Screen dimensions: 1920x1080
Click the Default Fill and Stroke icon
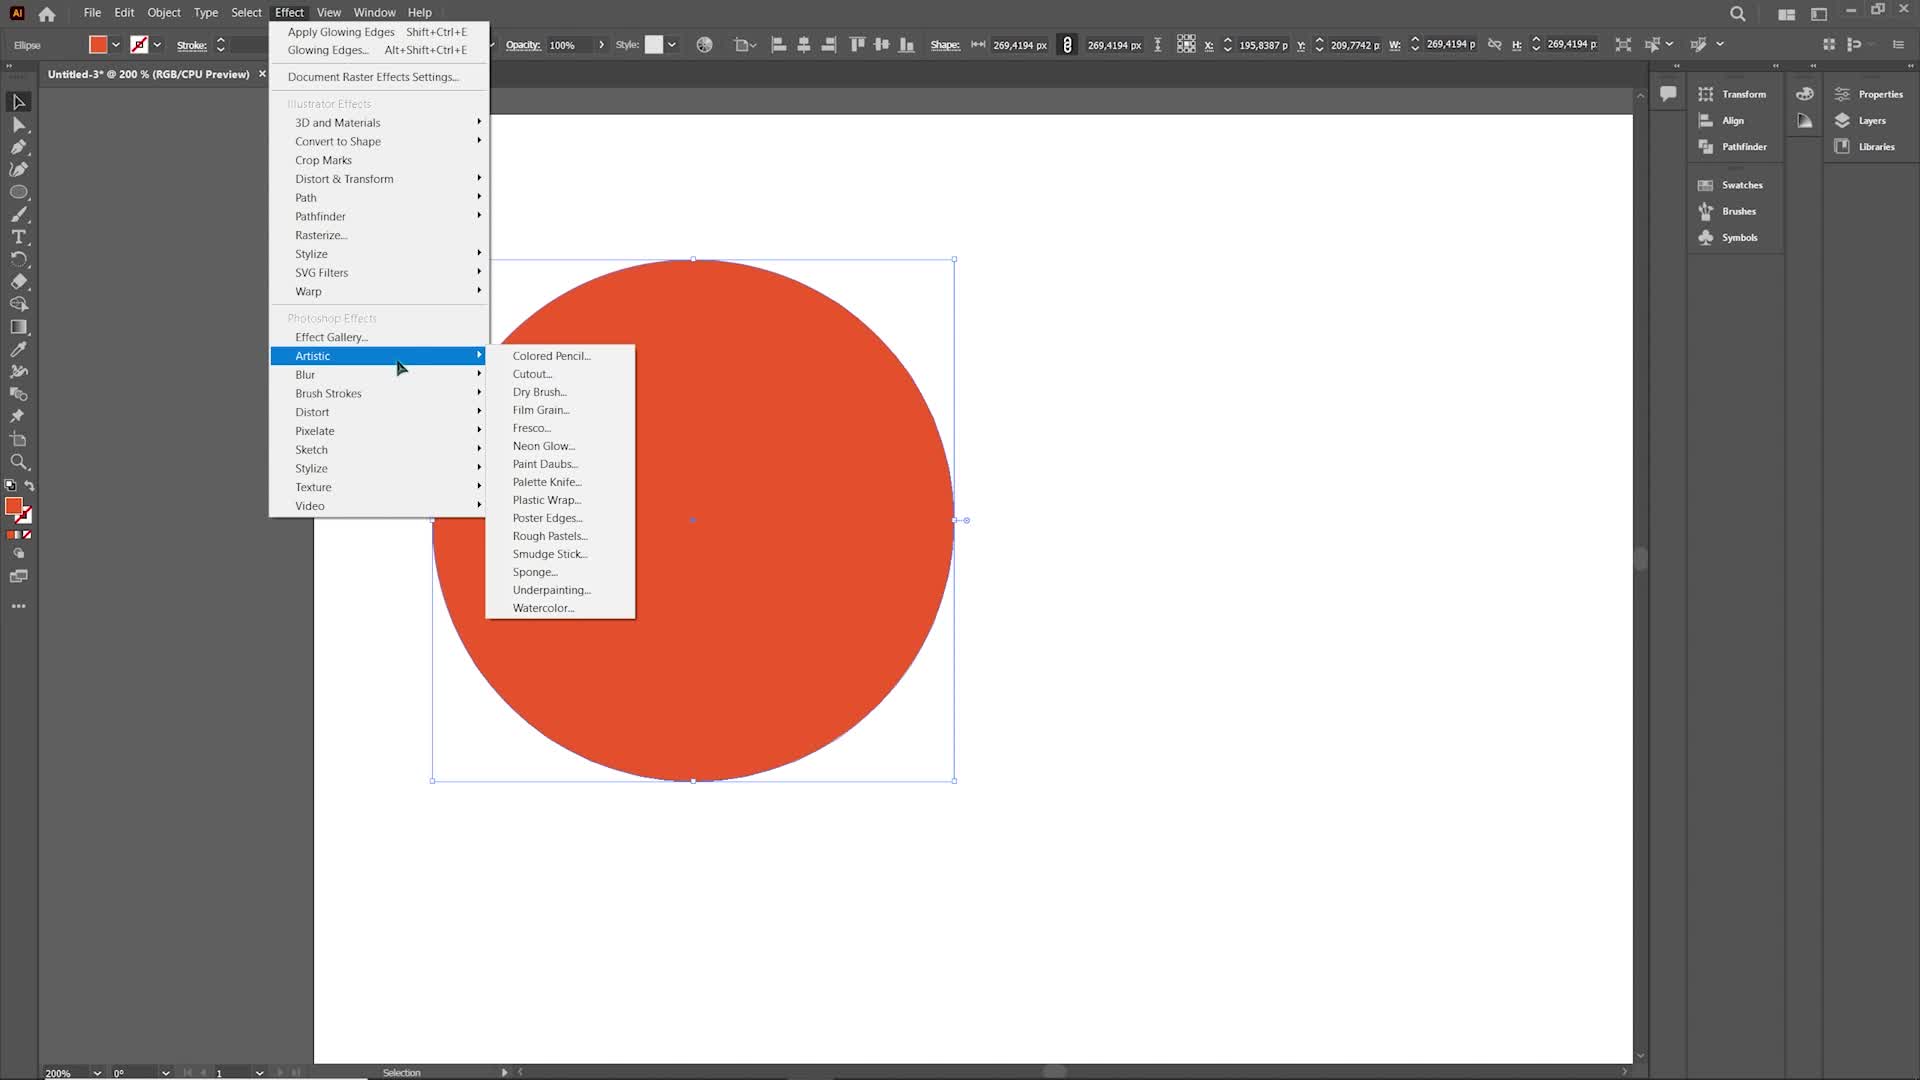(10, 486)
